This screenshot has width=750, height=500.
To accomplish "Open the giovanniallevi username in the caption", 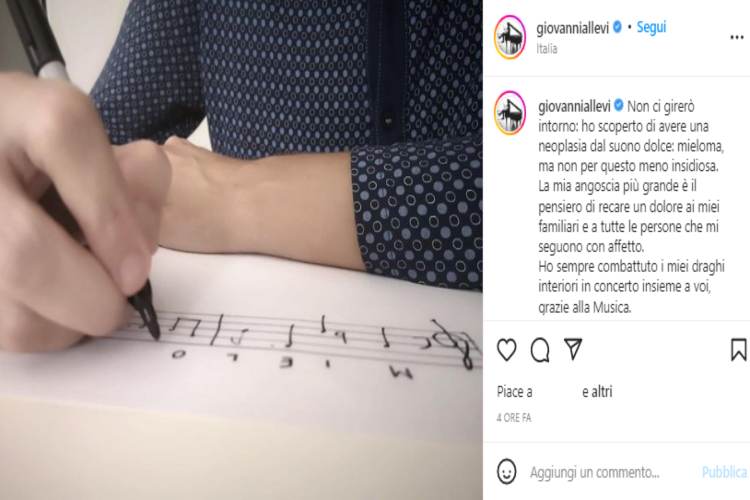I will (574, 106).
